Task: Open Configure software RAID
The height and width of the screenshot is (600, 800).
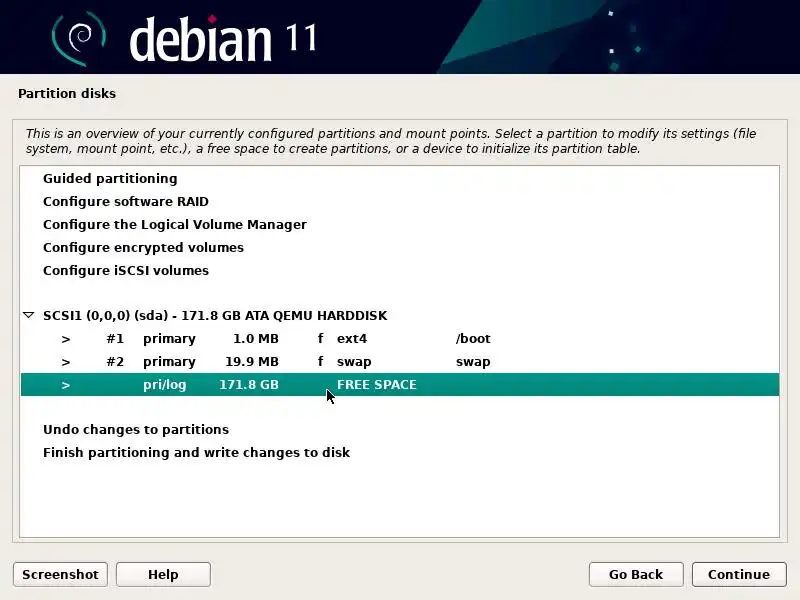Action: pos(126,202)
